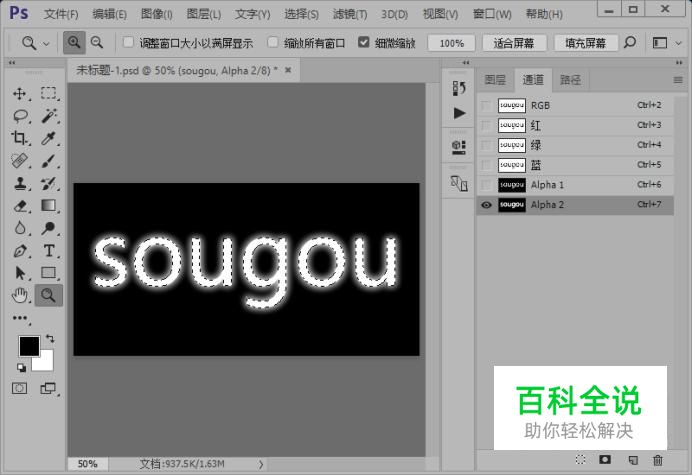692x475 pixels.
Task: Show the Alpha 1 channel visibility
Action: point(486,185)
